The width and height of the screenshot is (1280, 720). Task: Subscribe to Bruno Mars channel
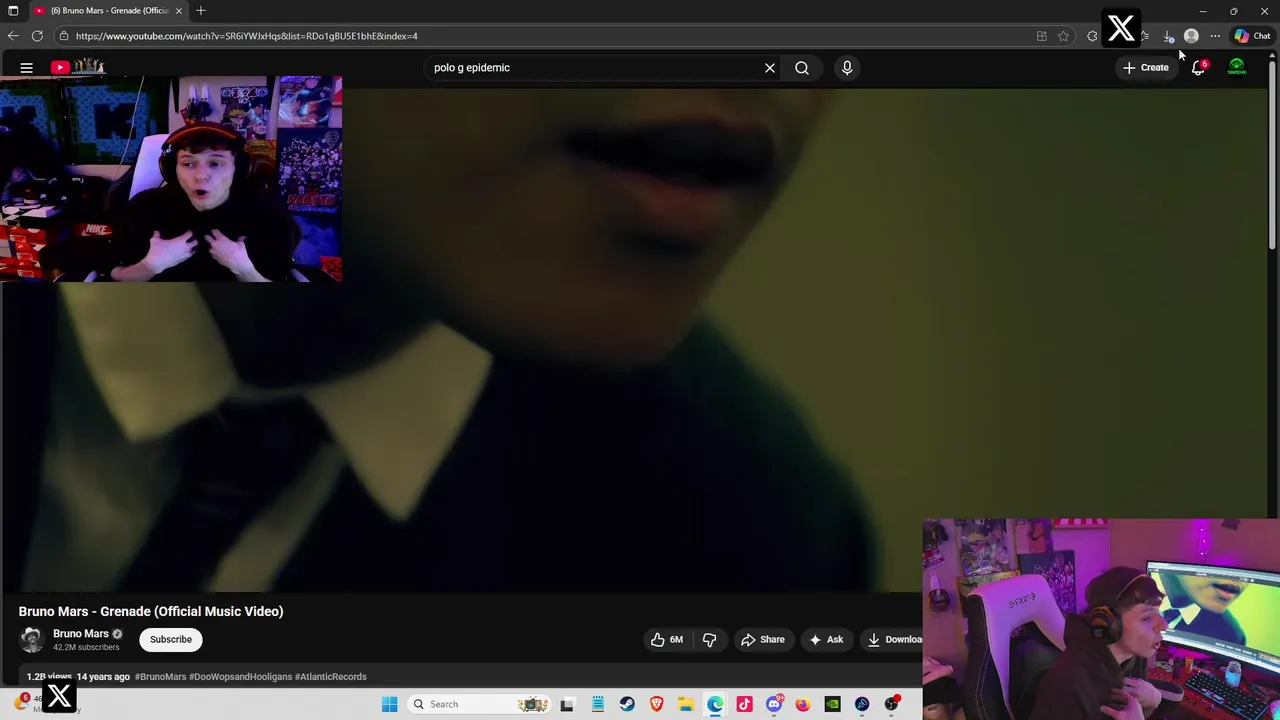pyautogui.click(x=171, y=640)
